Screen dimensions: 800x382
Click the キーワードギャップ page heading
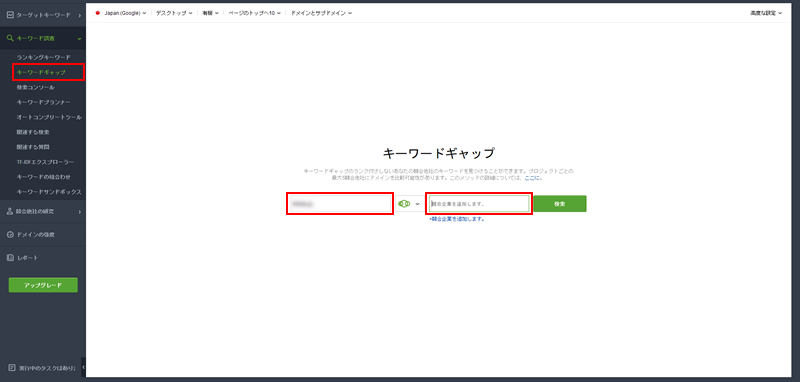[x=438, y=153]
